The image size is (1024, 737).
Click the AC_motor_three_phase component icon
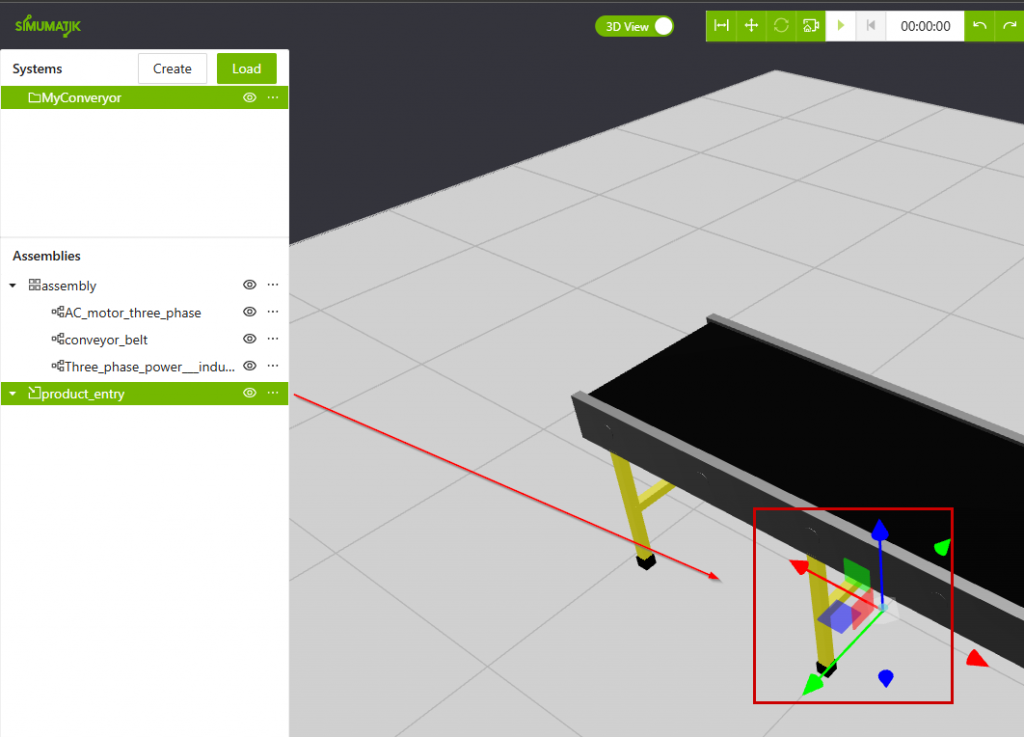(x=57, y=312)
